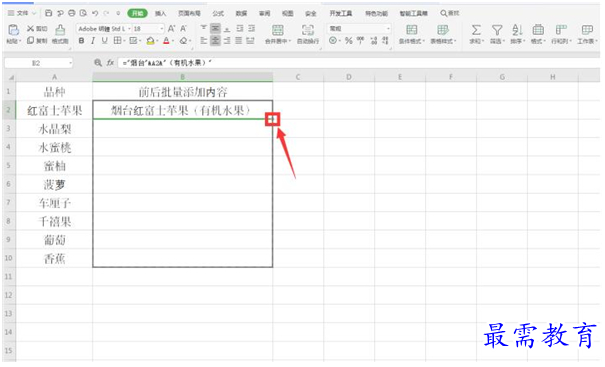Toggle middle vertical alignment
605x367 pixels.
pos(215,28)
